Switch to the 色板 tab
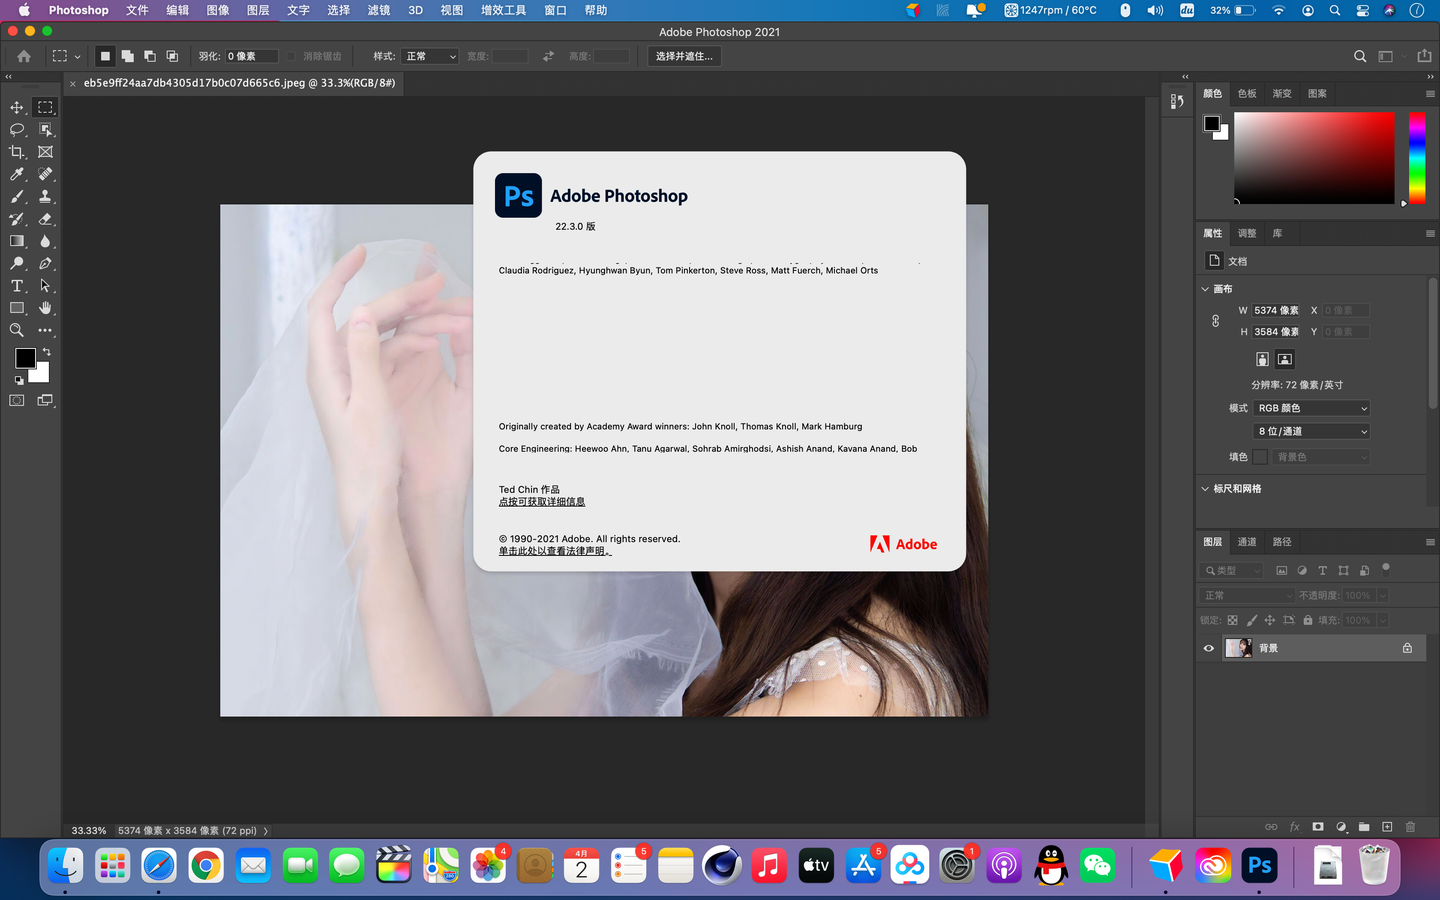Screen dimensions: 1440x900 coord(1247,93)
